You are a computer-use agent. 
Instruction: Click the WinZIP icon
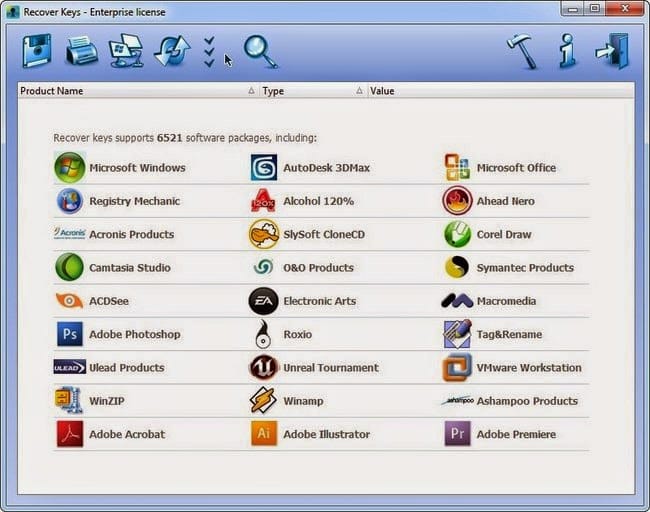69,400
